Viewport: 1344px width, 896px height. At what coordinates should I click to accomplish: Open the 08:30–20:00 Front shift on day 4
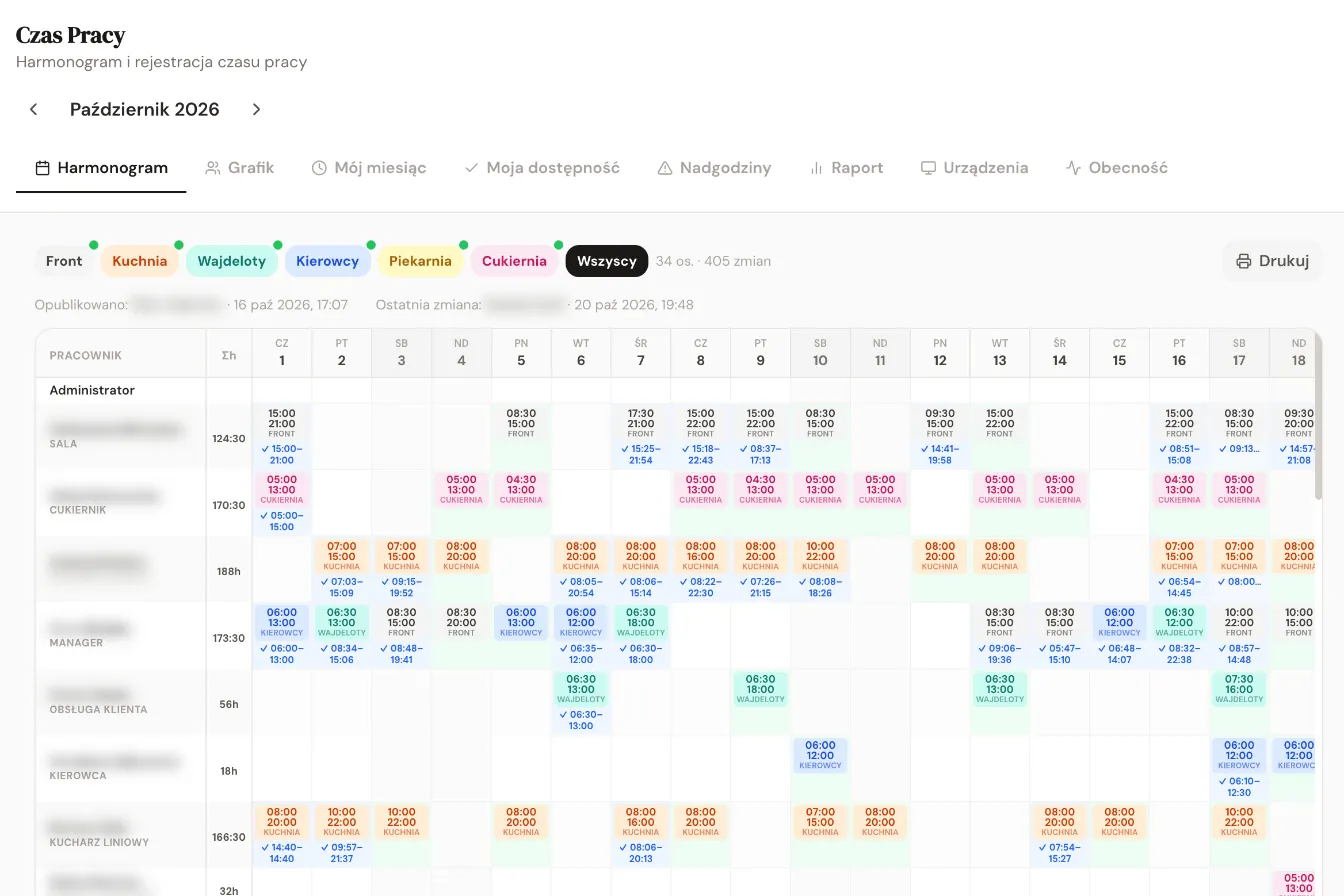pyautogui.click(x=461, y=622)
